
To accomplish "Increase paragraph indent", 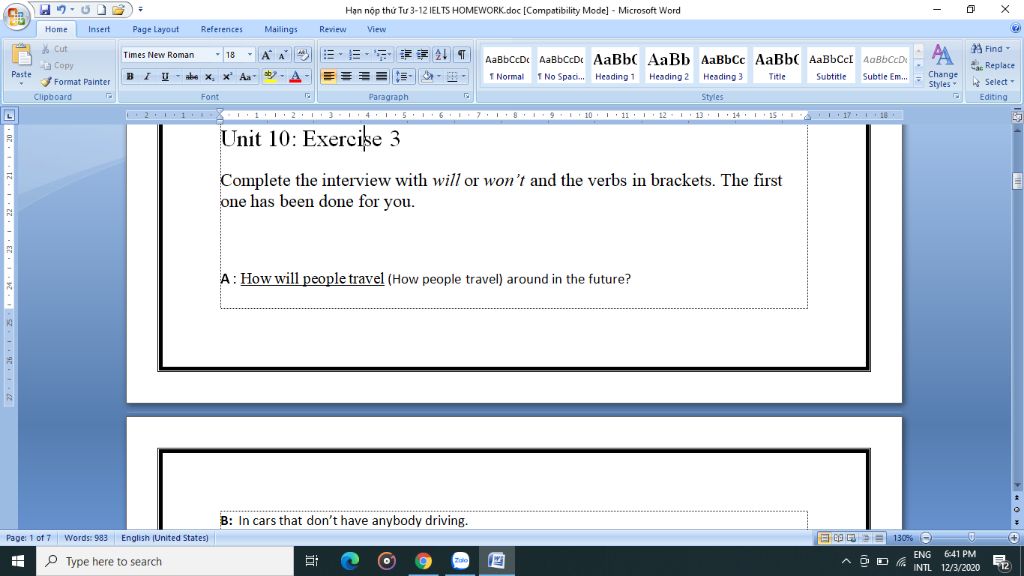I will pyautogui.click(x=423, y=55).
